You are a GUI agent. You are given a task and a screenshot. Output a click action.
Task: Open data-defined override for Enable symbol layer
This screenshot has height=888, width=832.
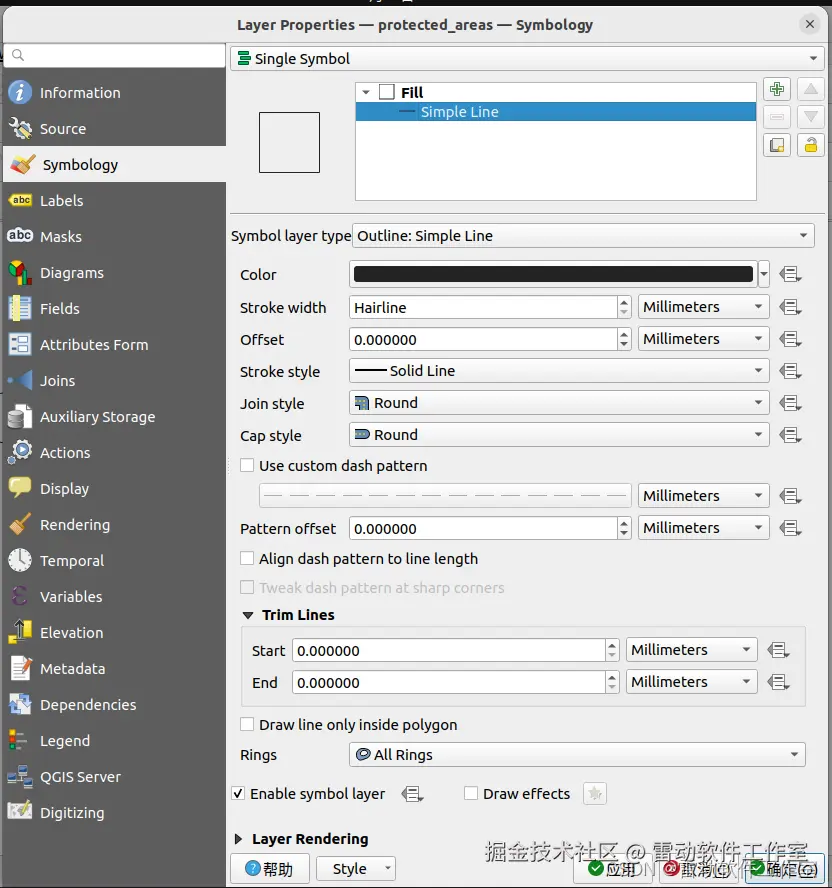(412, 794)
